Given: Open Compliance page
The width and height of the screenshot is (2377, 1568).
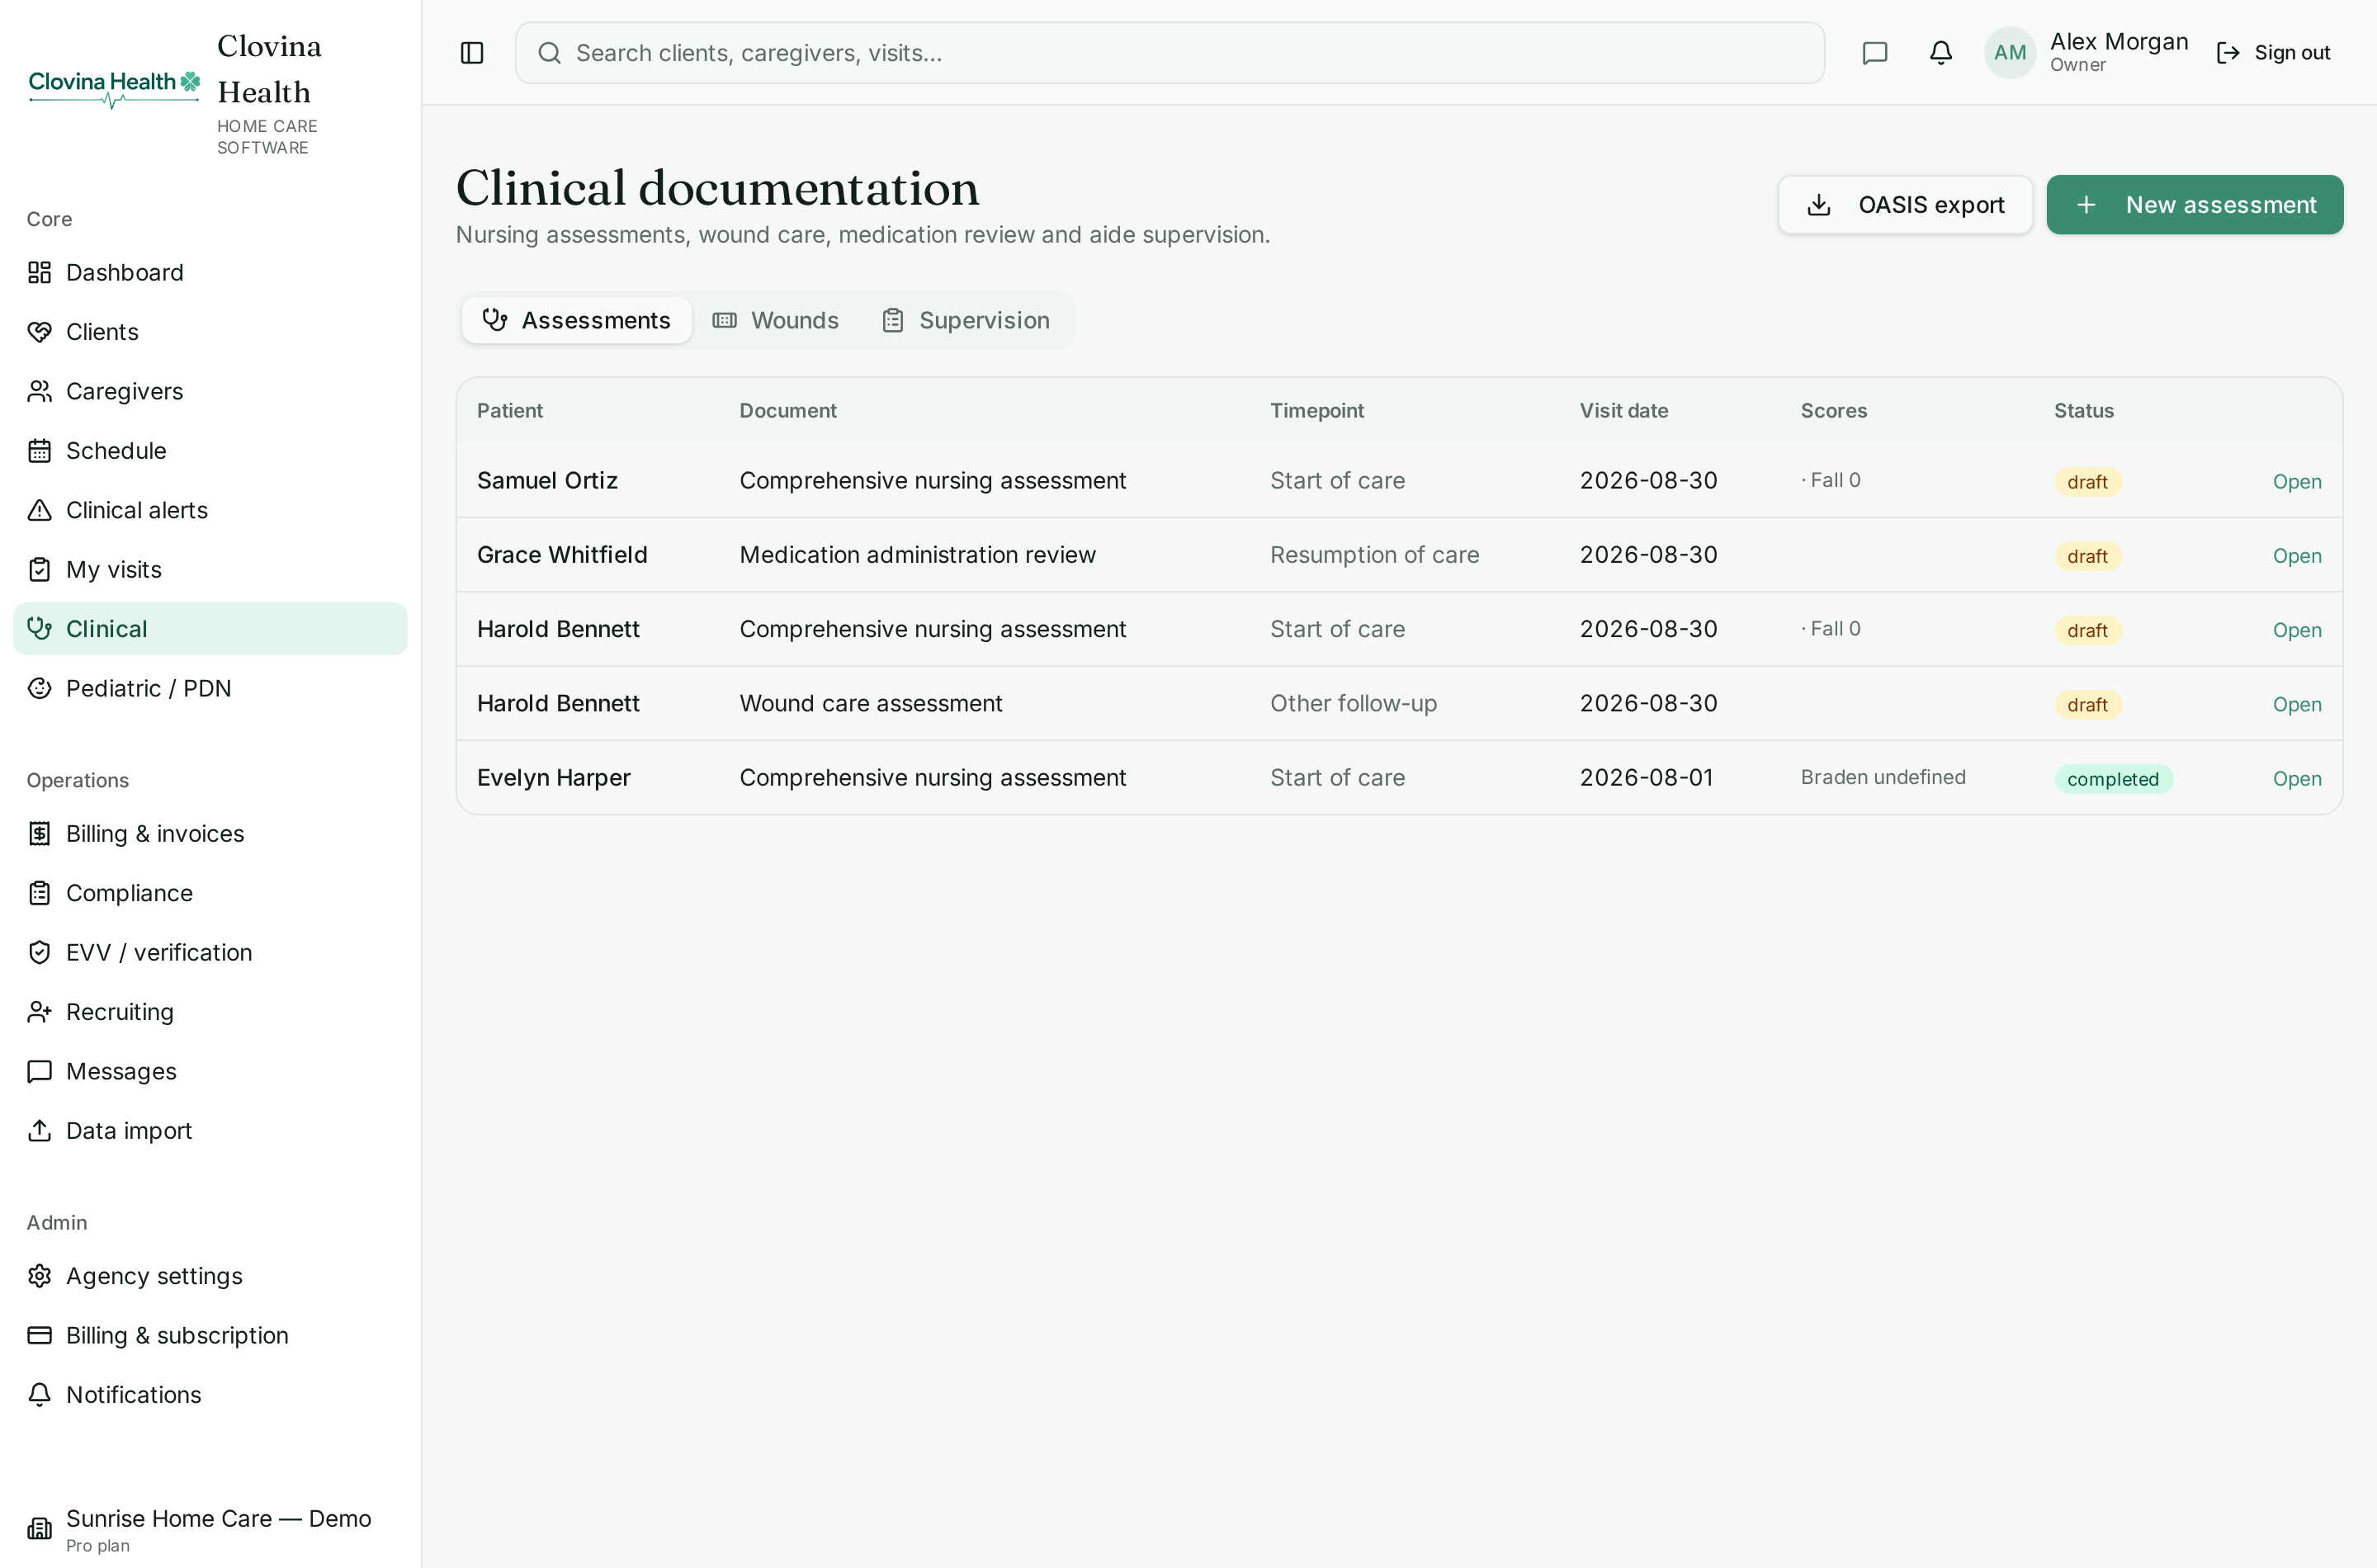Looking at the screenshot, I should (210, 893).
